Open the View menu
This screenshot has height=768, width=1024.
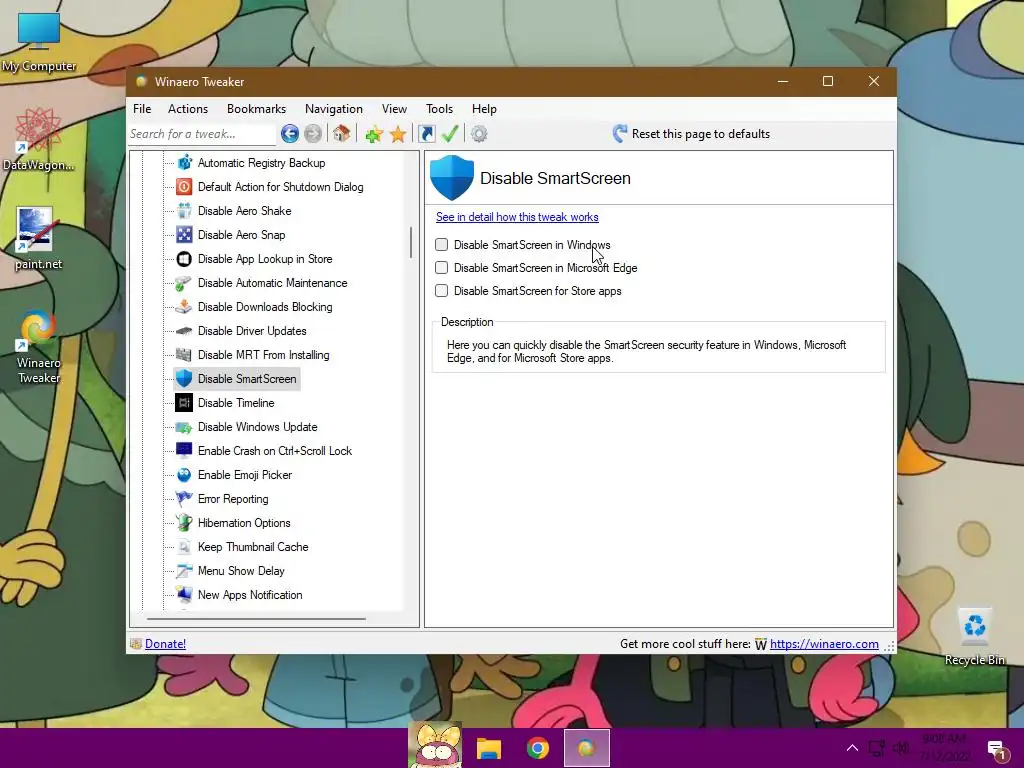point(394,109)
